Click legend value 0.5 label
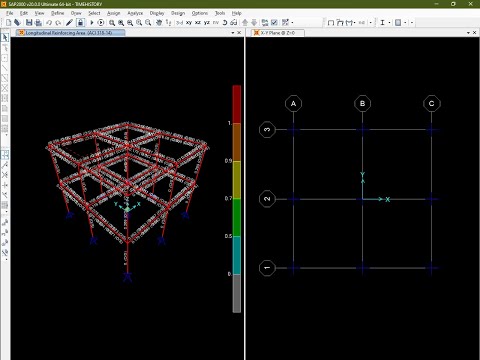 point(228,236)
